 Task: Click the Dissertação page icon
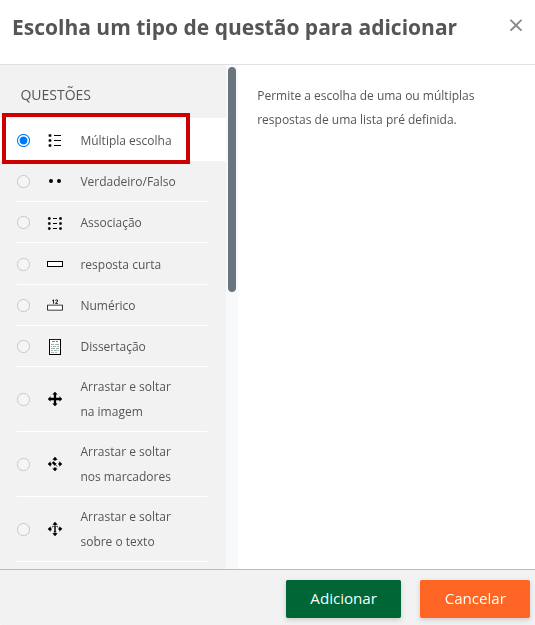pos(55,347)
